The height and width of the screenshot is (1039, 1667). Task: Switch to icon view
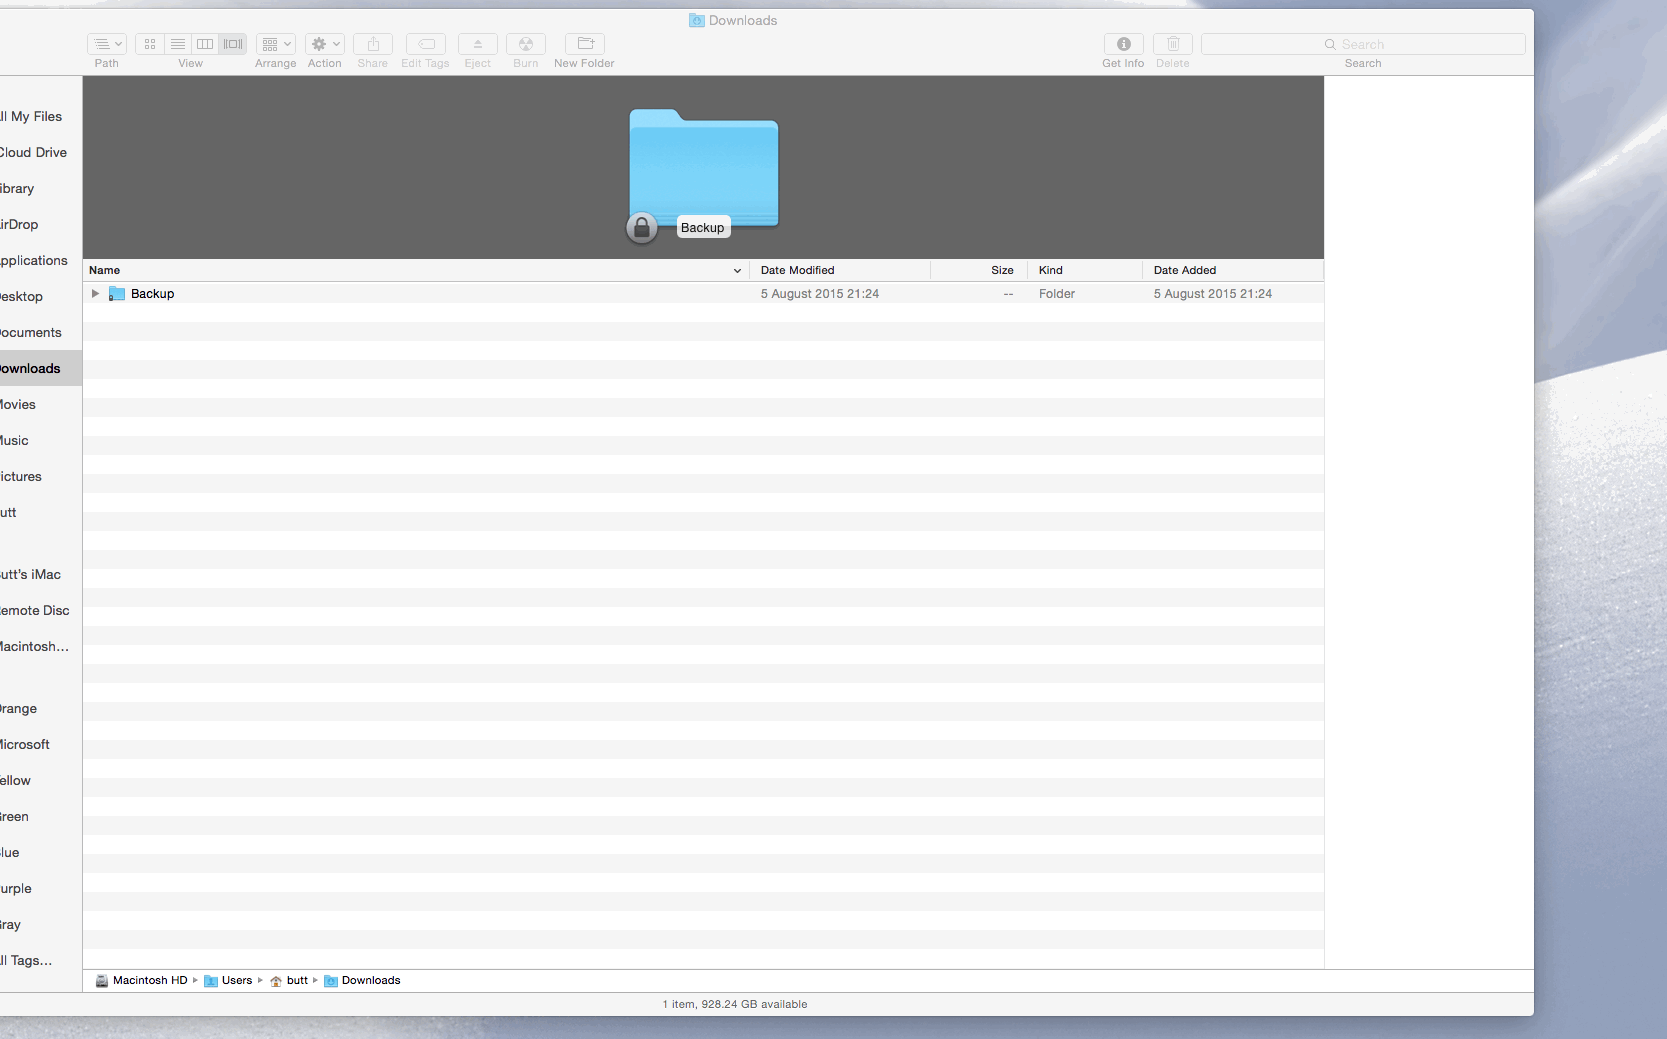tap(150, 44)
